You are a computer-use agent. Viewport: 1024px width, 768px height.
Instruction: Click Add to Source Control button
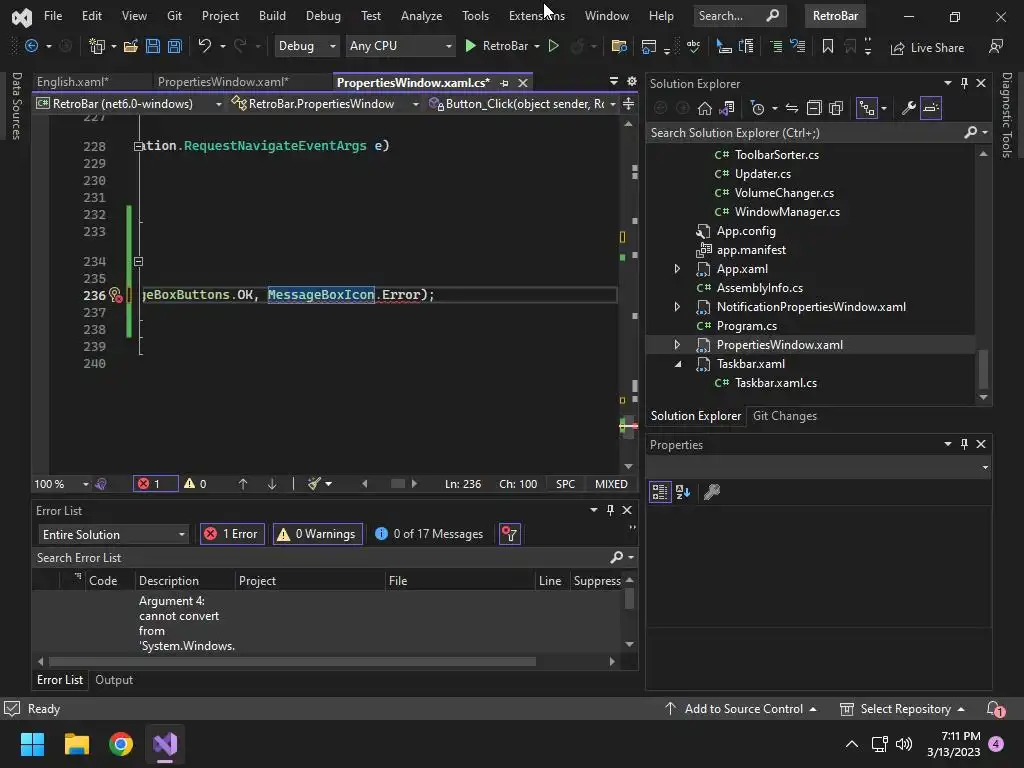pos(741,709)
